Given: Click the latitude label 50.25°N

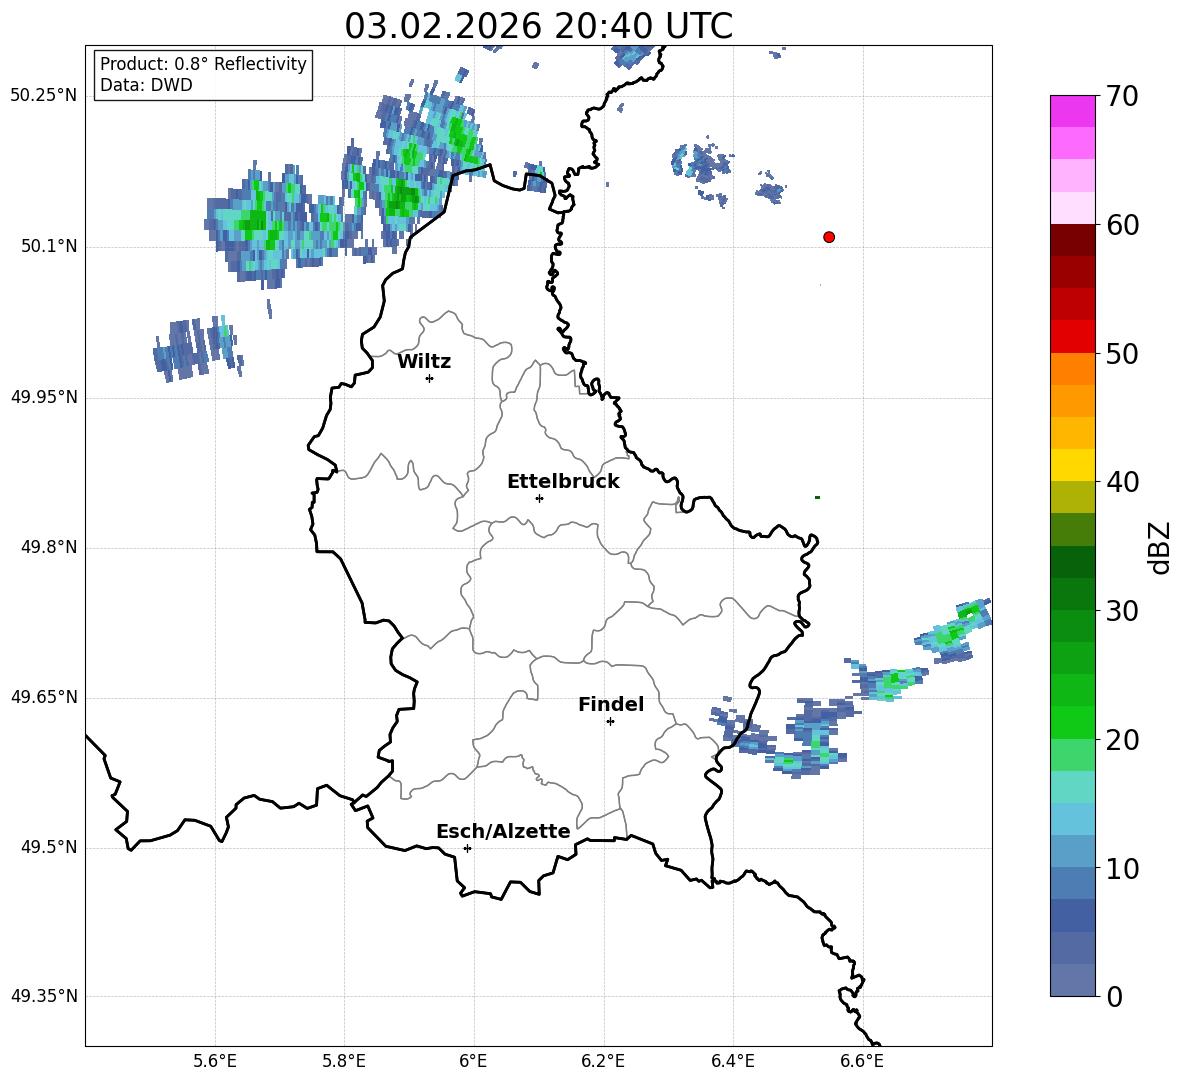Looking at the screenshot, I should coord(44,96).
